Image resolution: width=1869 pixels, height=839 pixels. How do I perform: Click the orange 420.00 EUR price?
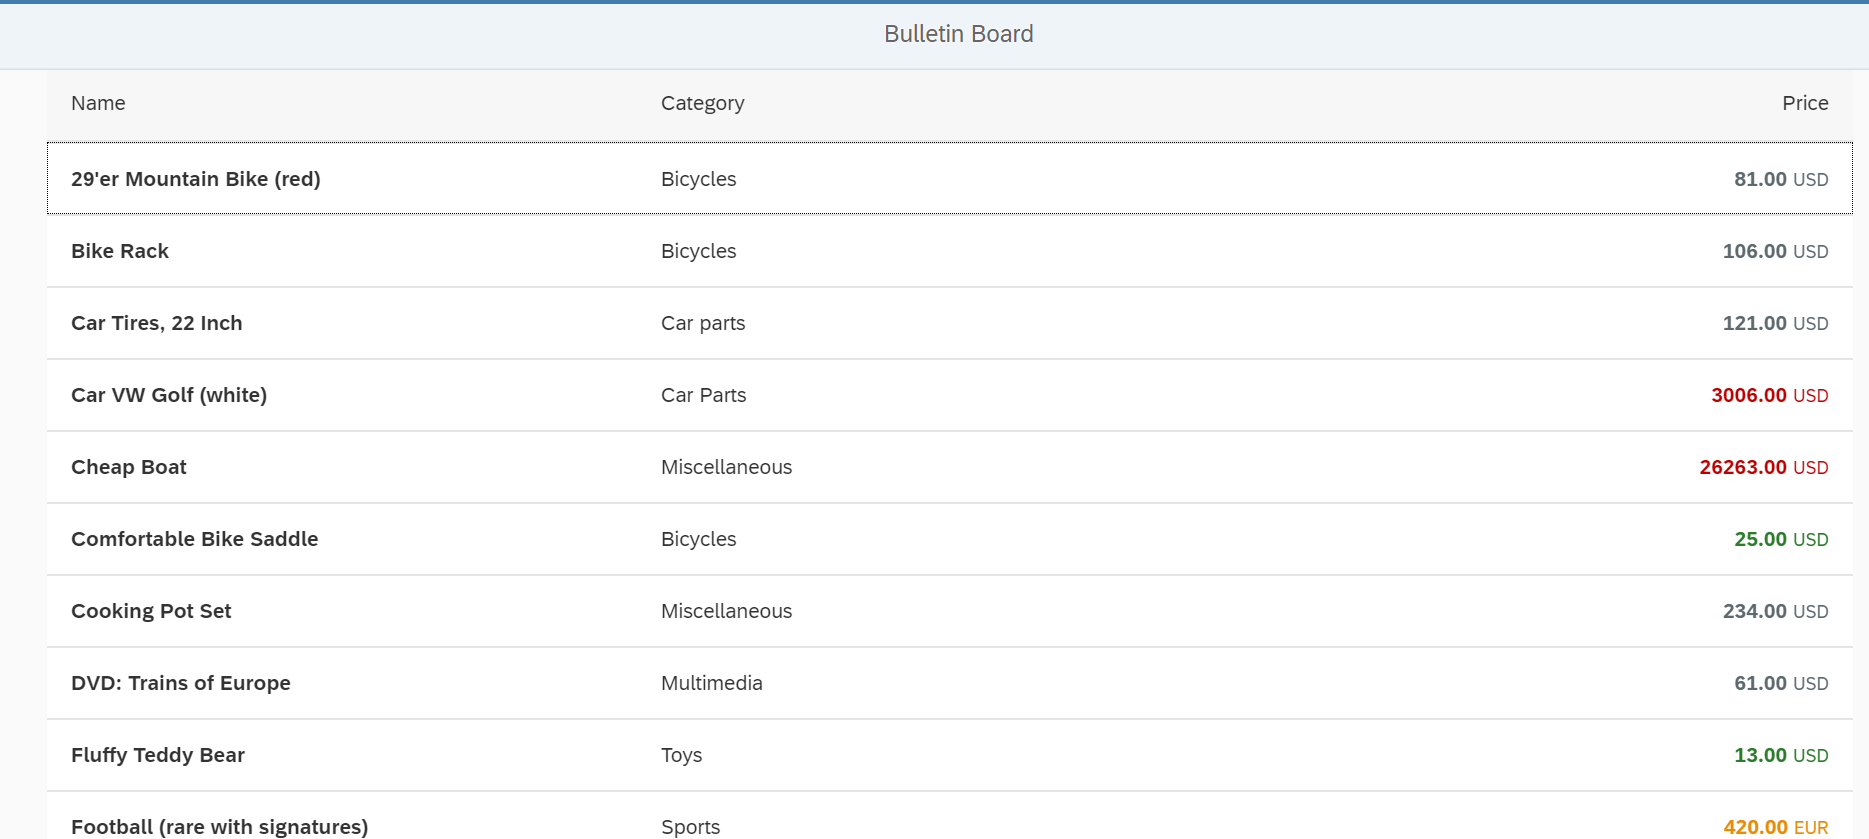click(x=1776, y=827)
